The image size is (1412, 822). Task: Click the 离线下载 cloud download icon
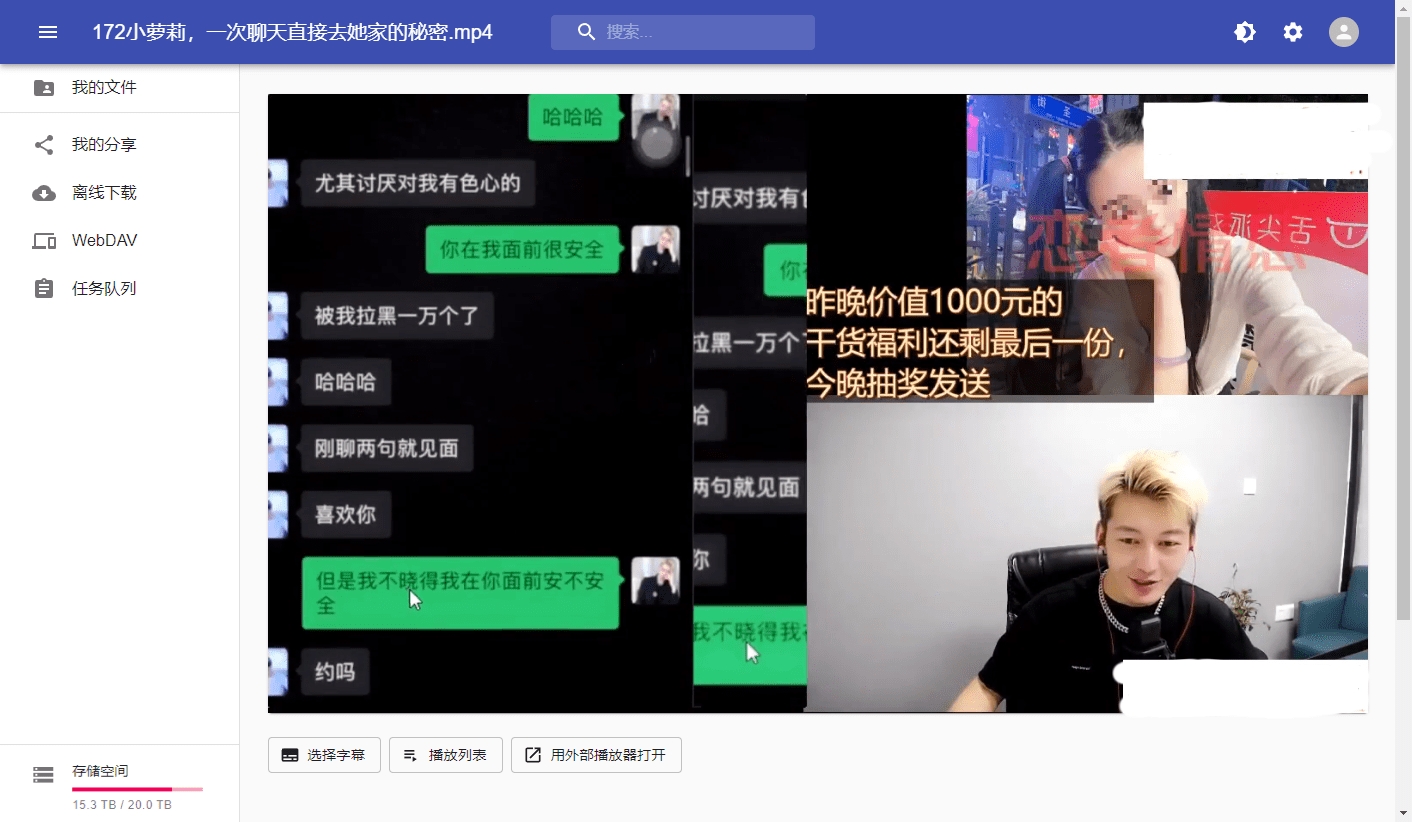click(44, 193)
